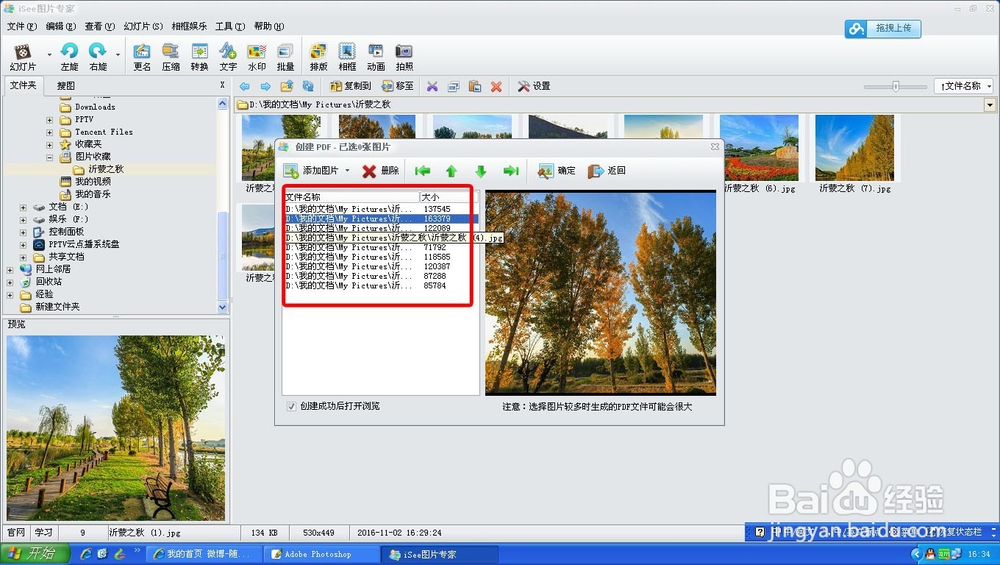Select the list row with size 118585
The width and height of the screenshot is (1000, 565).
[381, 257]
